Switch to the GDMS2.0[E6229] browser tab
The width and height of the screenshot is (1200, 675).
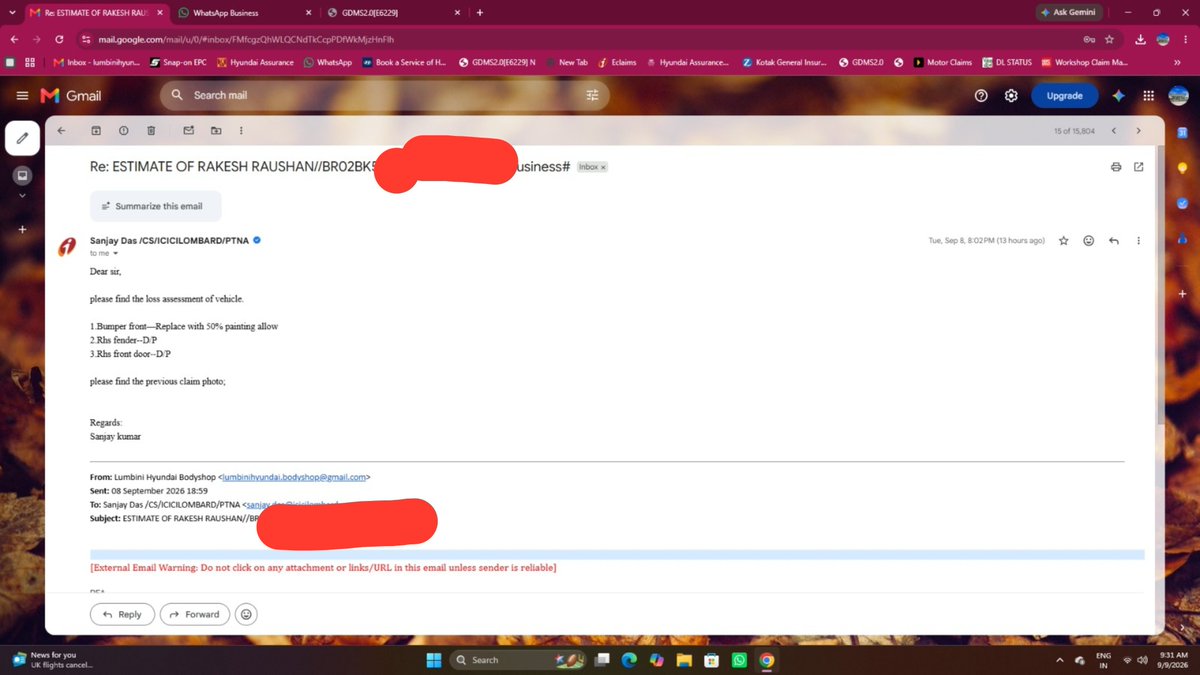393,13
